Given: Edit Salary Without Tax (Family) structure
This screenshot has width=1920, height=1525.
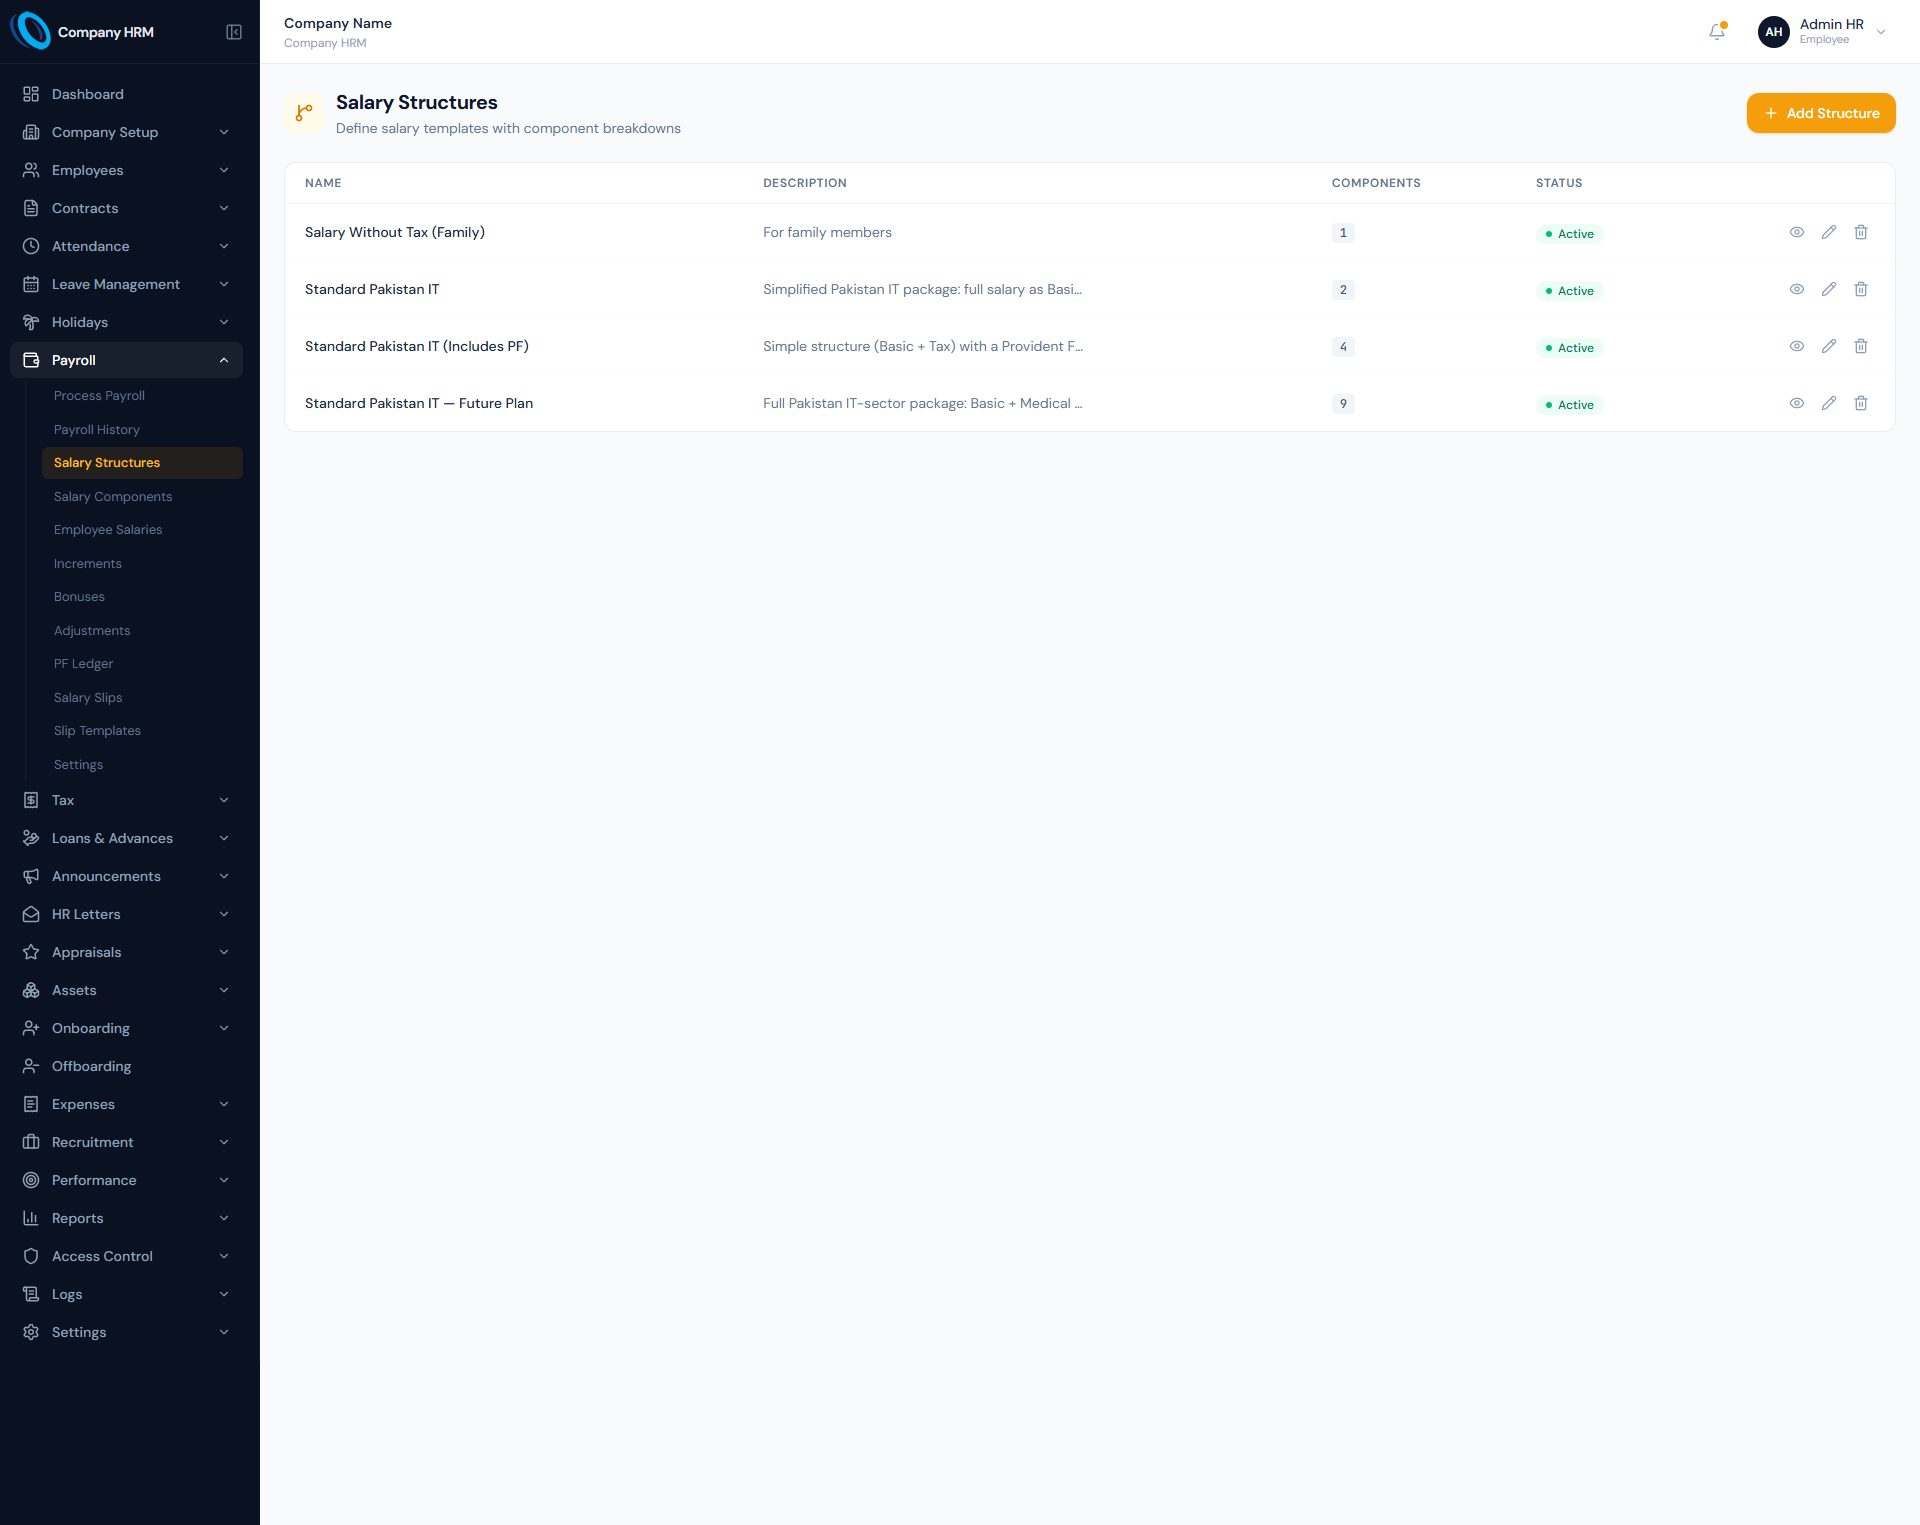Looking at the screenshot, I should coord(1829,232).
